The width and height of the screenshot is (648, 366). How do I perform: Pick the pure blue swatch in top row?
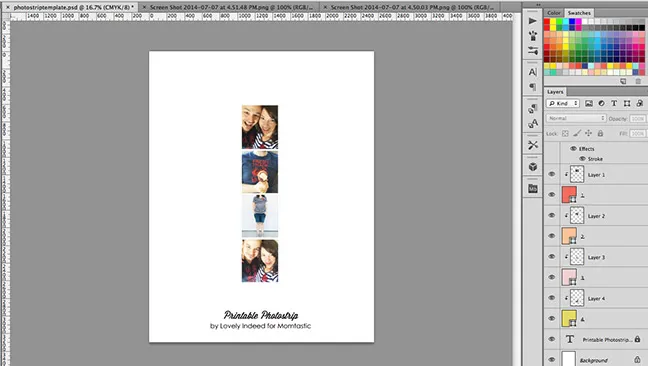(x=572, y=21)
